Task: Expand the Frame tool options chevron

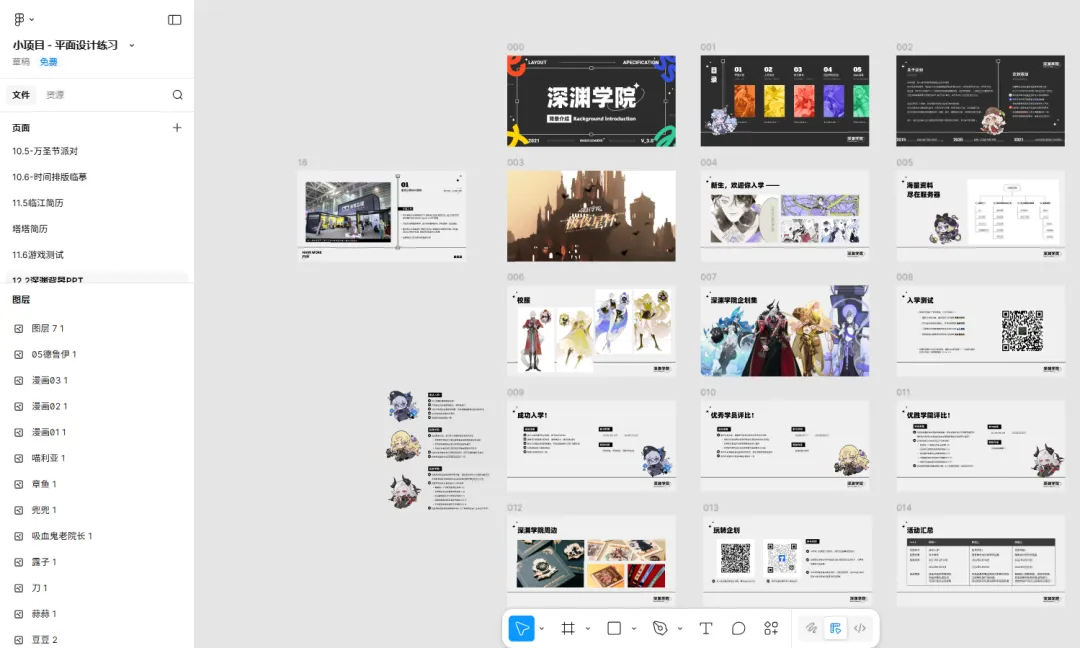Action: 588,628
